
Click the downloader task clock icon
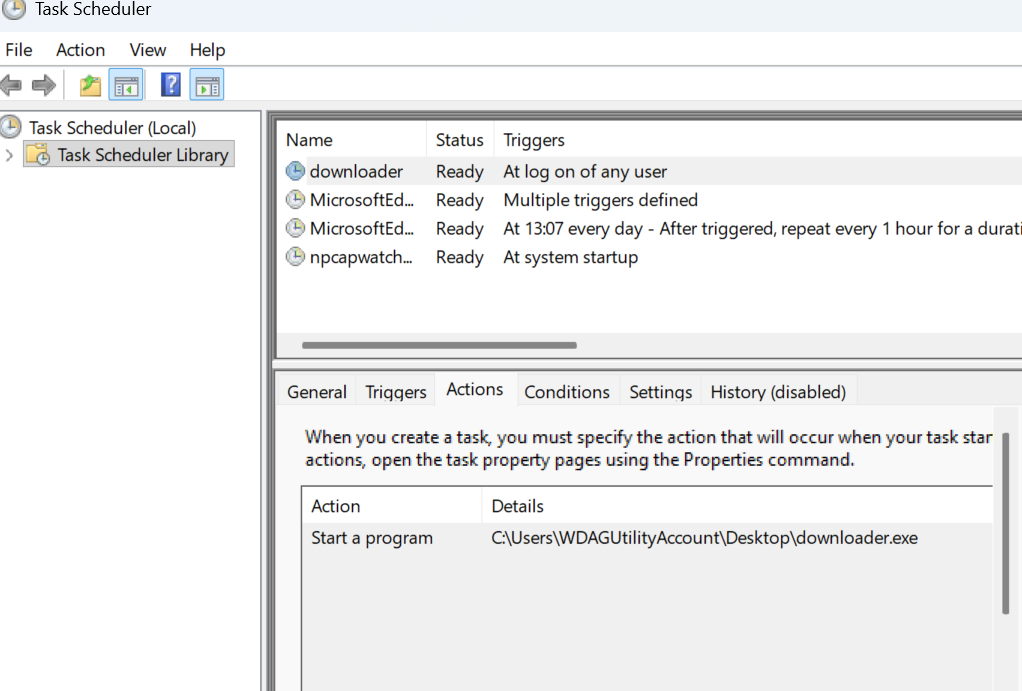tap(295, 171)
